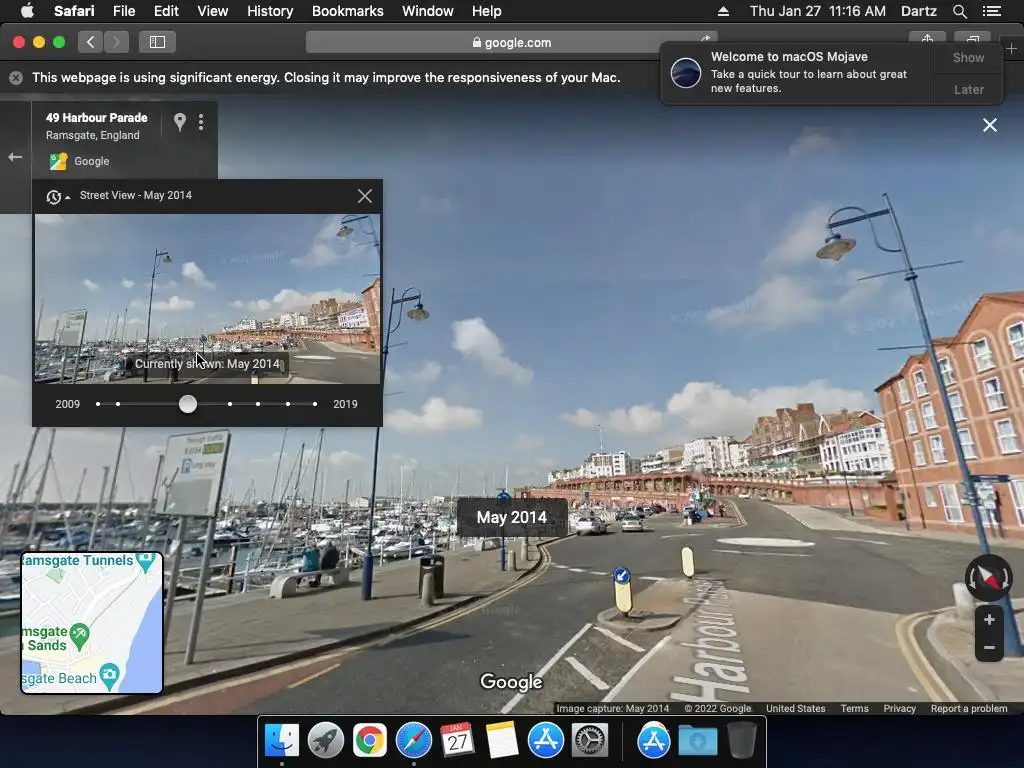Image resolution: width=1024 pixels, height=768 pixels.
Task: Open the three-dot more options menu
Action: pos(201,122)
